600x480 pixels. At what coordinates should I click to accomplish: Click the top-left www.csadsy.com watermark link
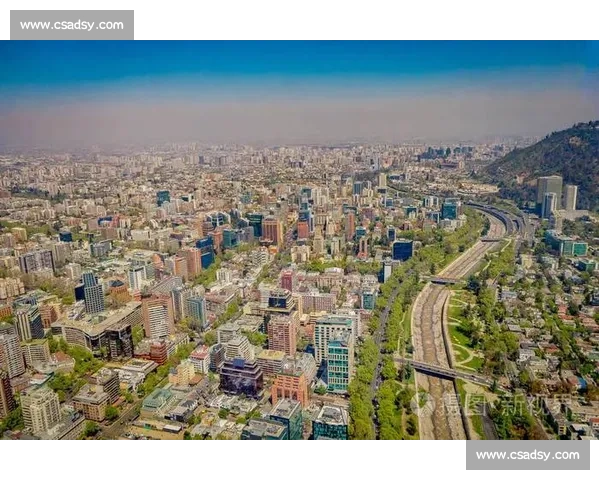(72, 25)
